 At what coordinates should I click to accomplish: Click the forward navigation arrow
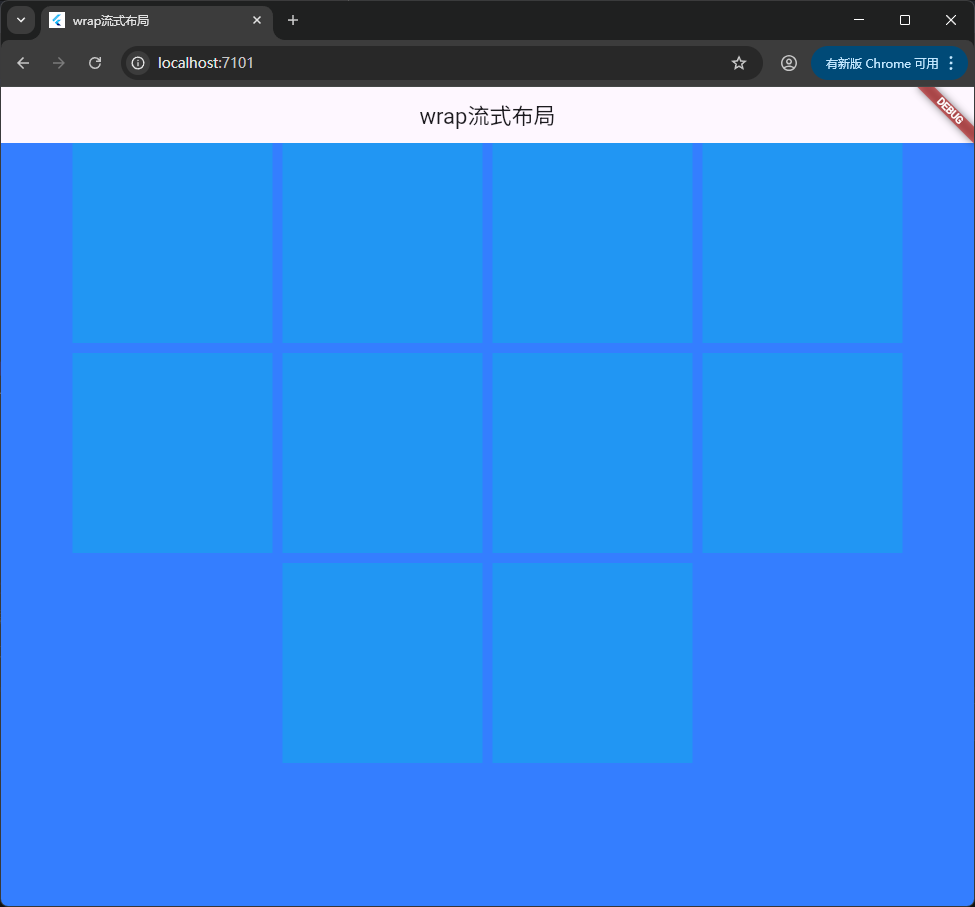(59, 63)
